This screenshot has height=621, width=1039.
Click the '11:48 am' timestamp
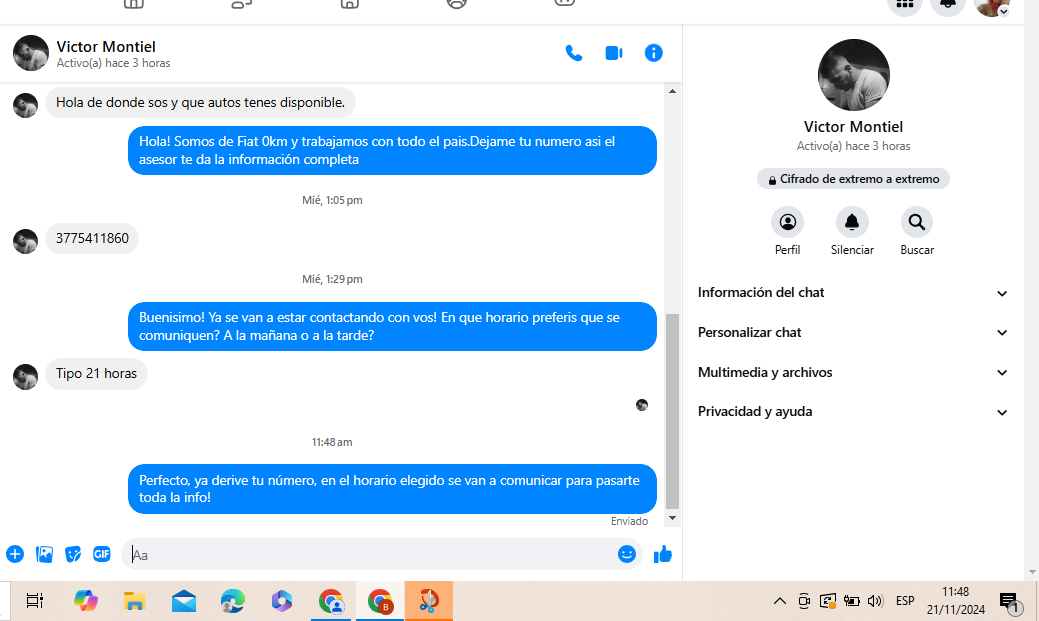[x=332, y=442]
